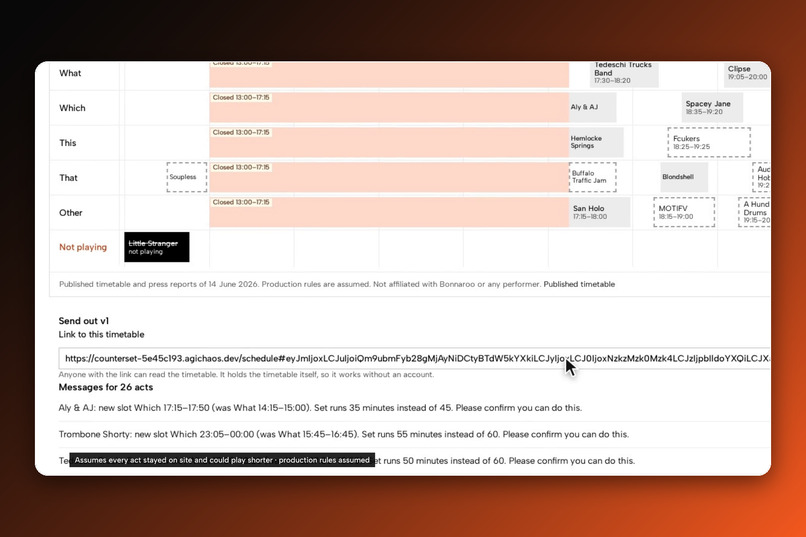Click the timetable share link field
806x537 pixels.
coord(414,359)
